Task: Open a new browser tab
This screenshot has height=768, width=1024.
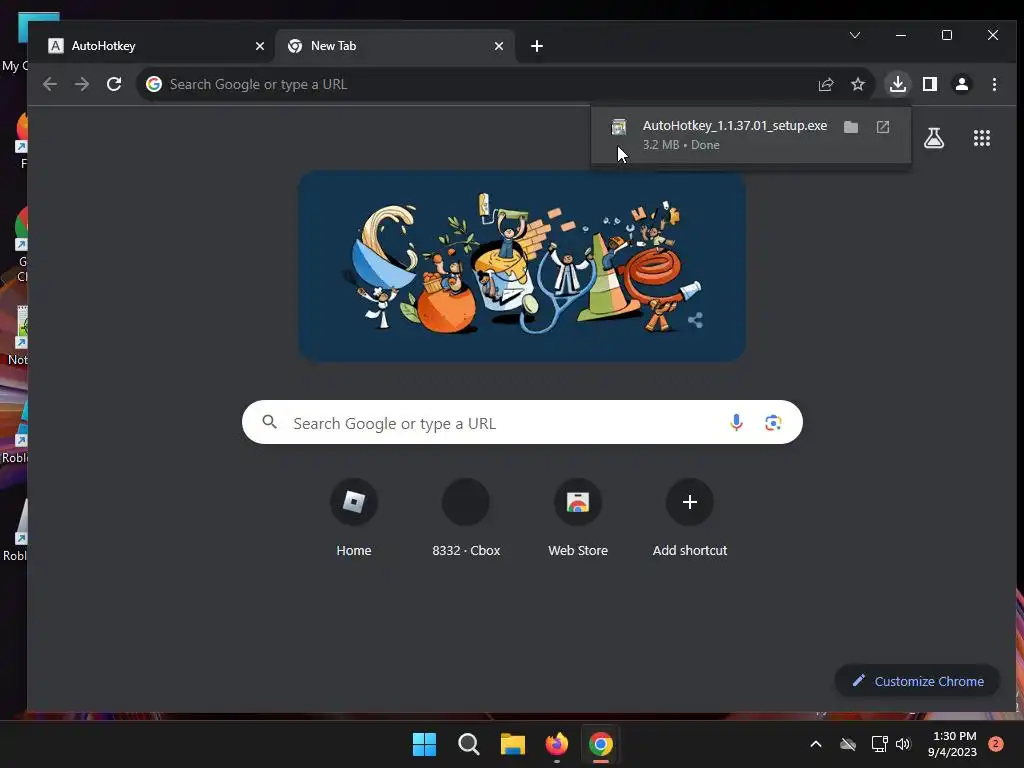Action: pos(536,46)
